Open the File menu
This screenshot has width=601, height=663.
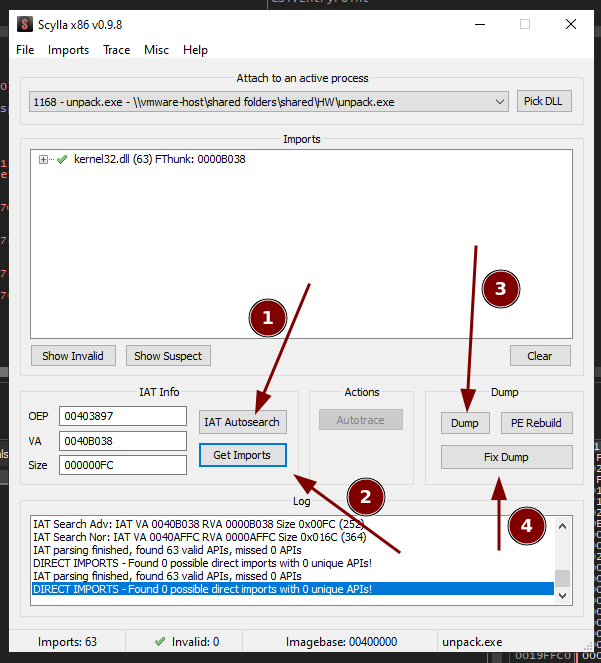pos(25,50)
